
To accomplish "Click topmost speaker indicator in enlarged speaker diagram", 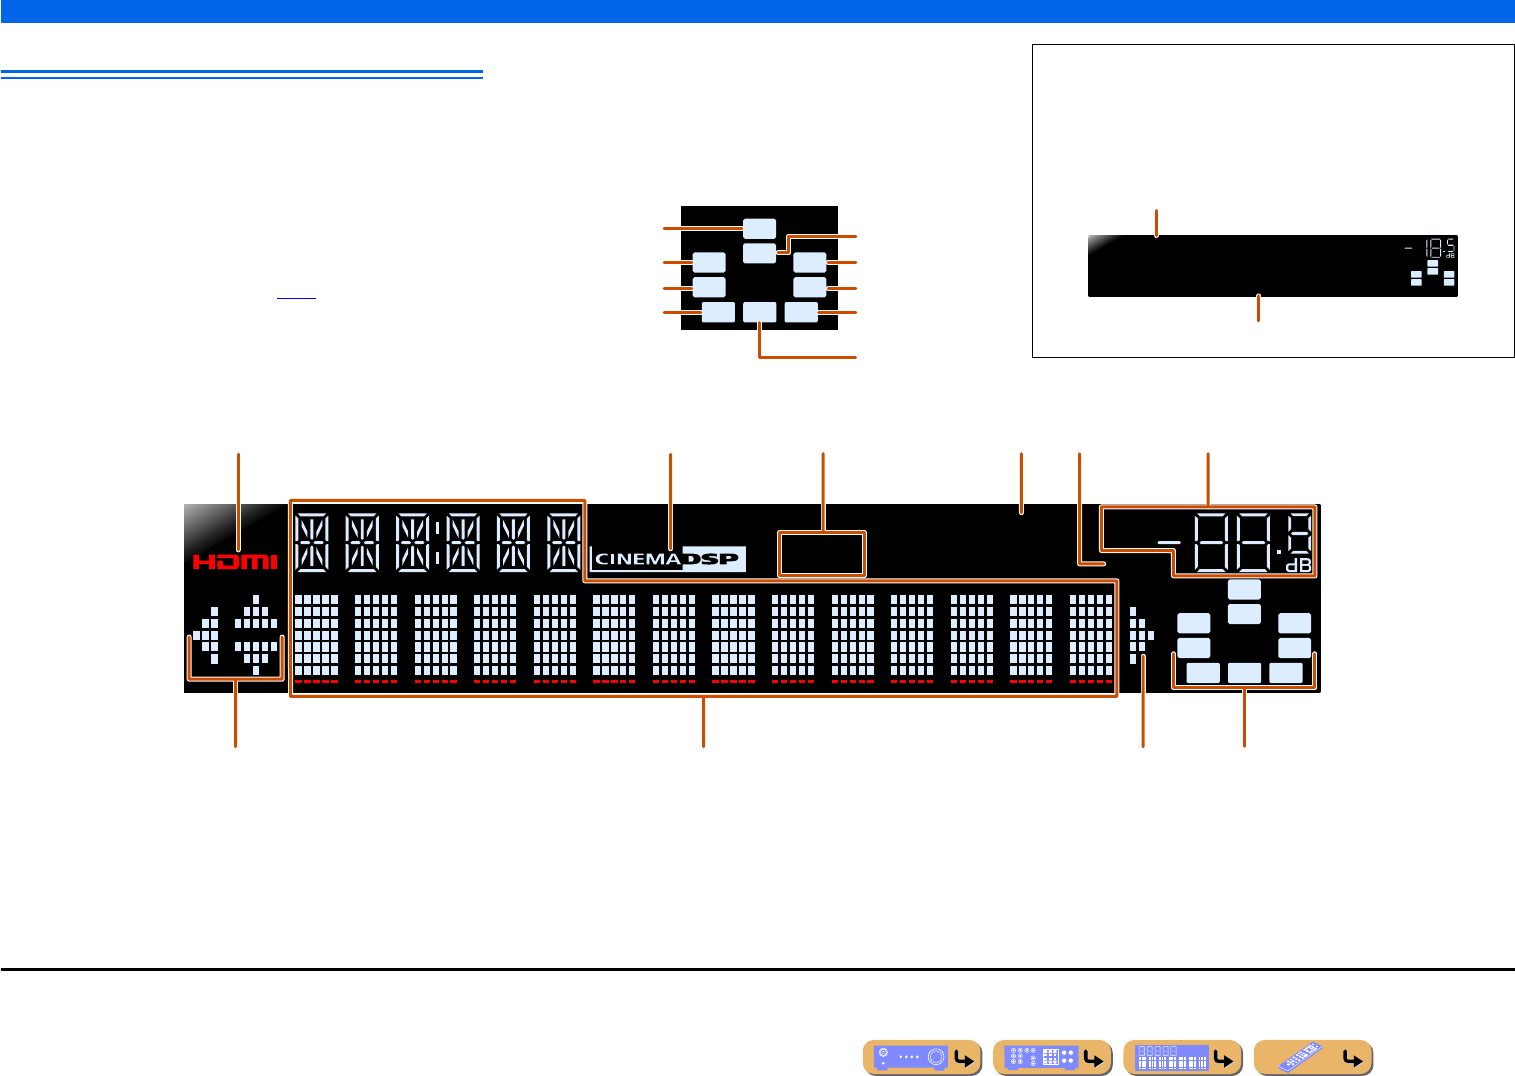I will click(x=759, y=228).
